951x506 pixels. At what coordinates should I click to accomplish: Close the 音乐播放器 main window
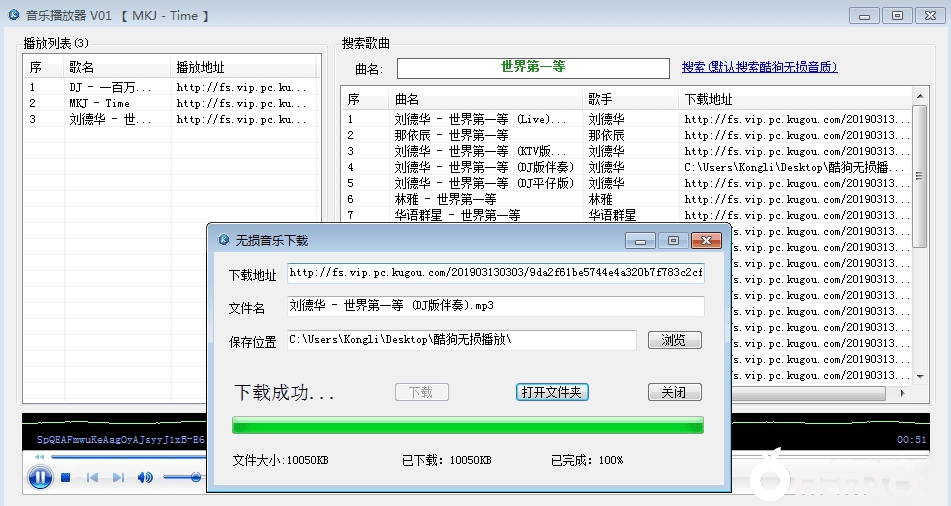pos(930,16)
